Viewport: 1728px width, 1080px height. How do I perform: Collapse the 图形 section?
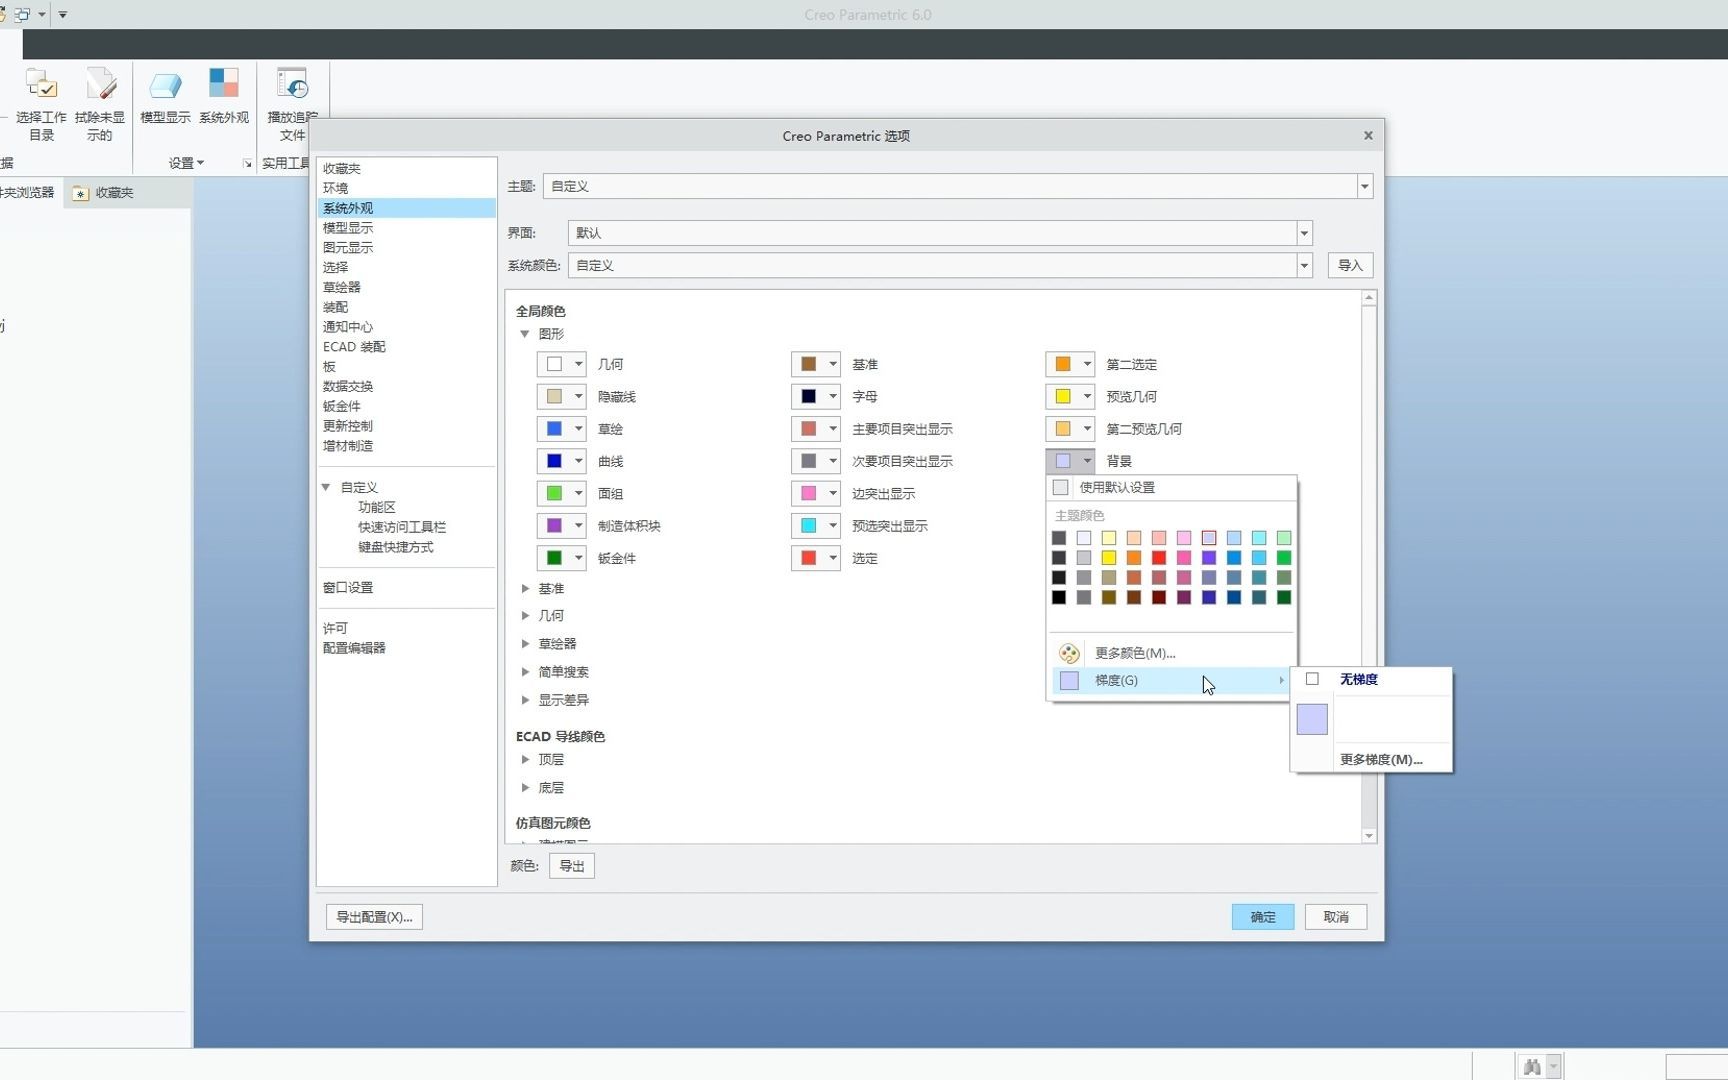click(x=524, y=334)
